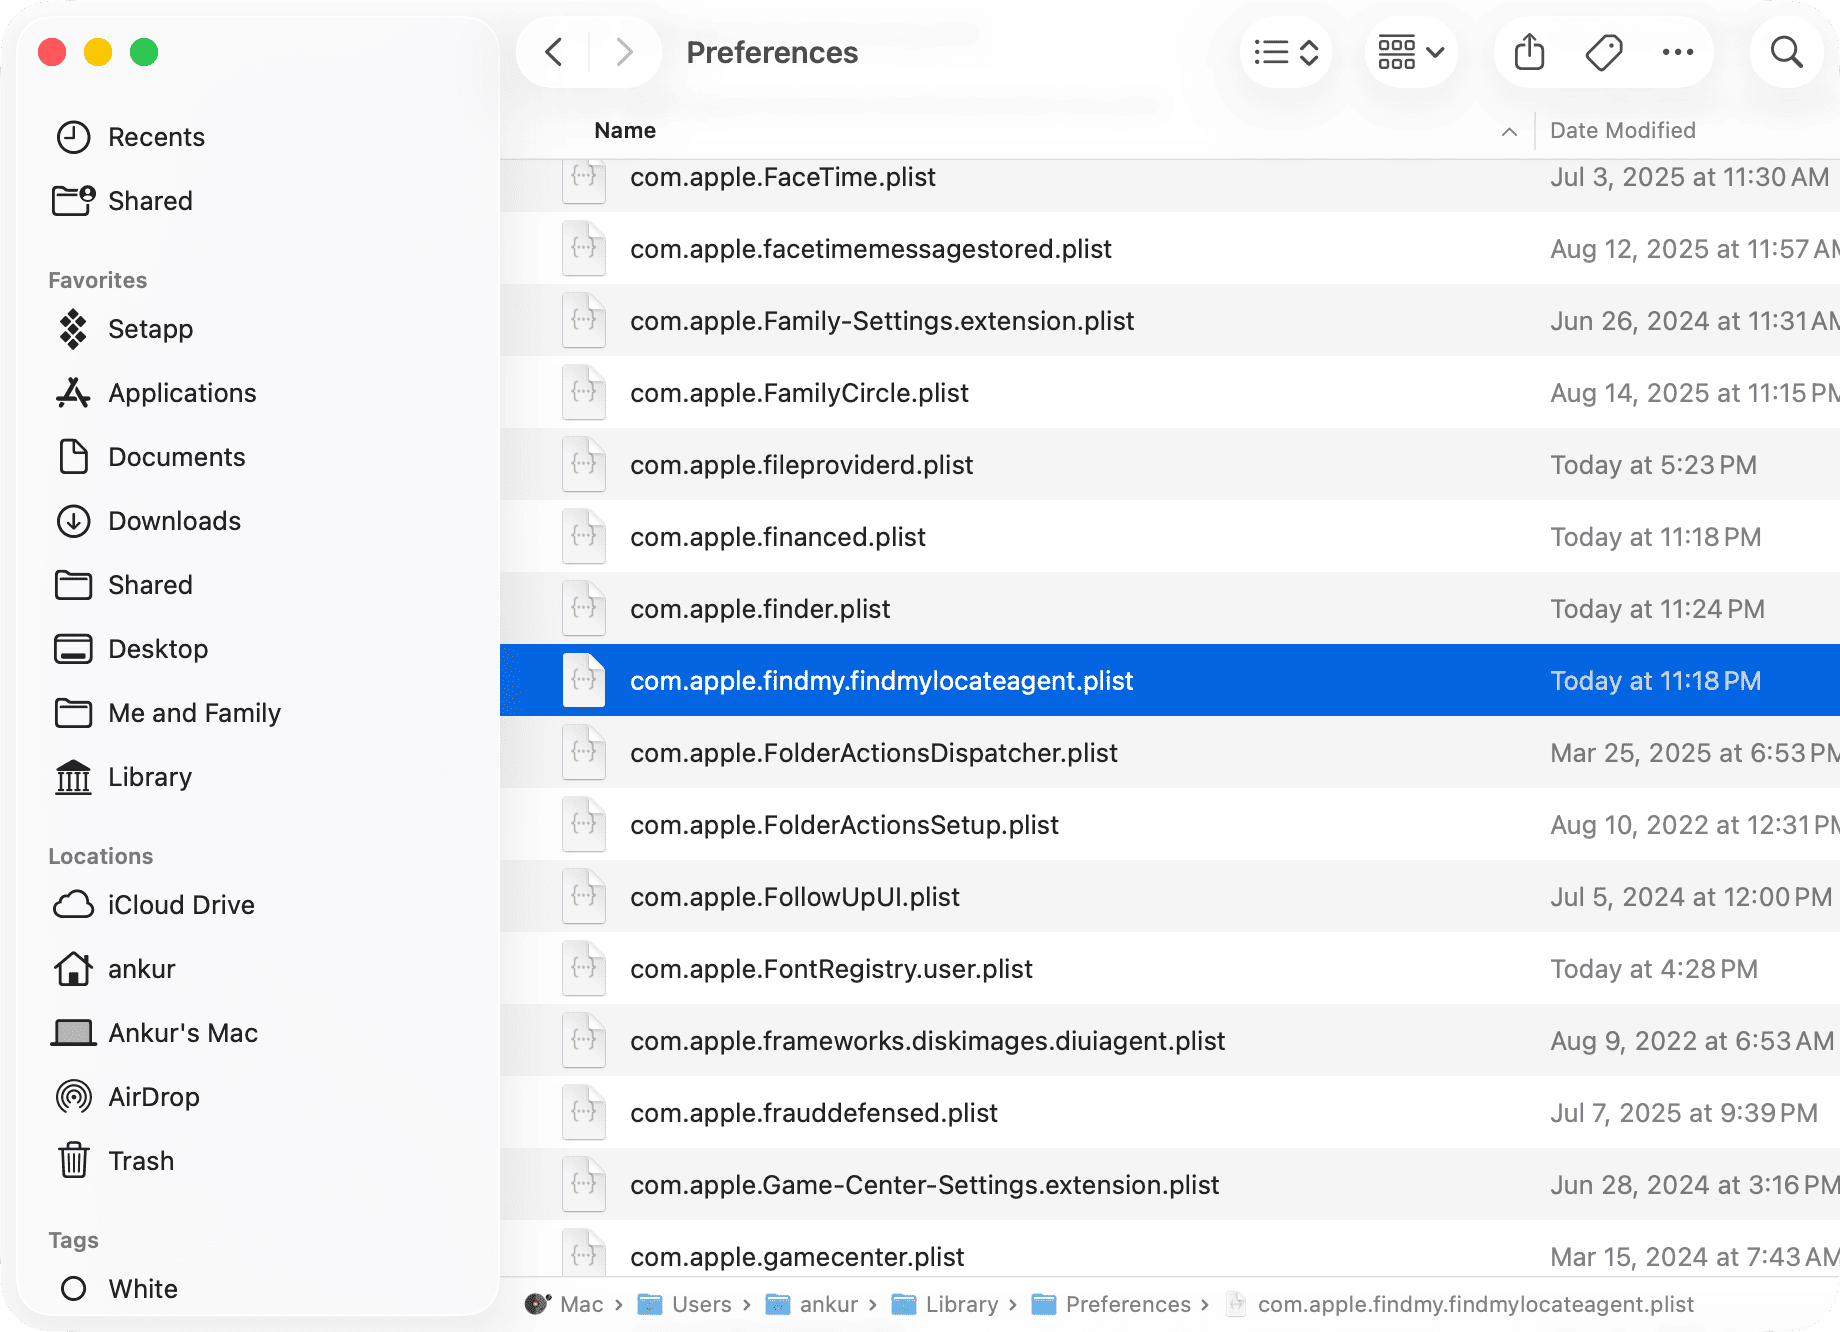Image resolution: width=1840 pixels, height=1332 pixels.
Task: Select the com.apple.finder.plist file
Action: (759, 608)
